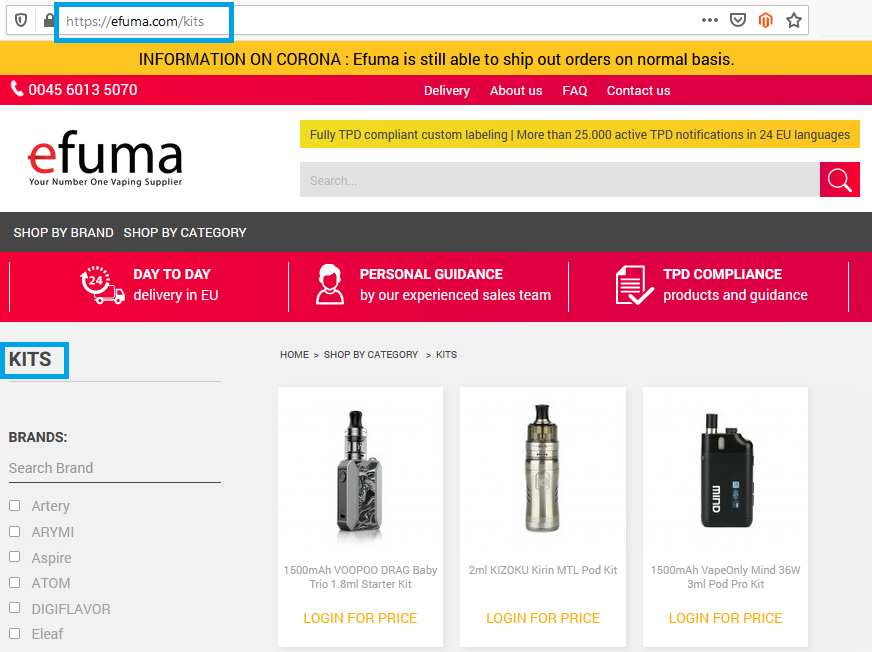Click the efuma logo
This screenshot has width=872, height=652.
click(x=105, y=160)
